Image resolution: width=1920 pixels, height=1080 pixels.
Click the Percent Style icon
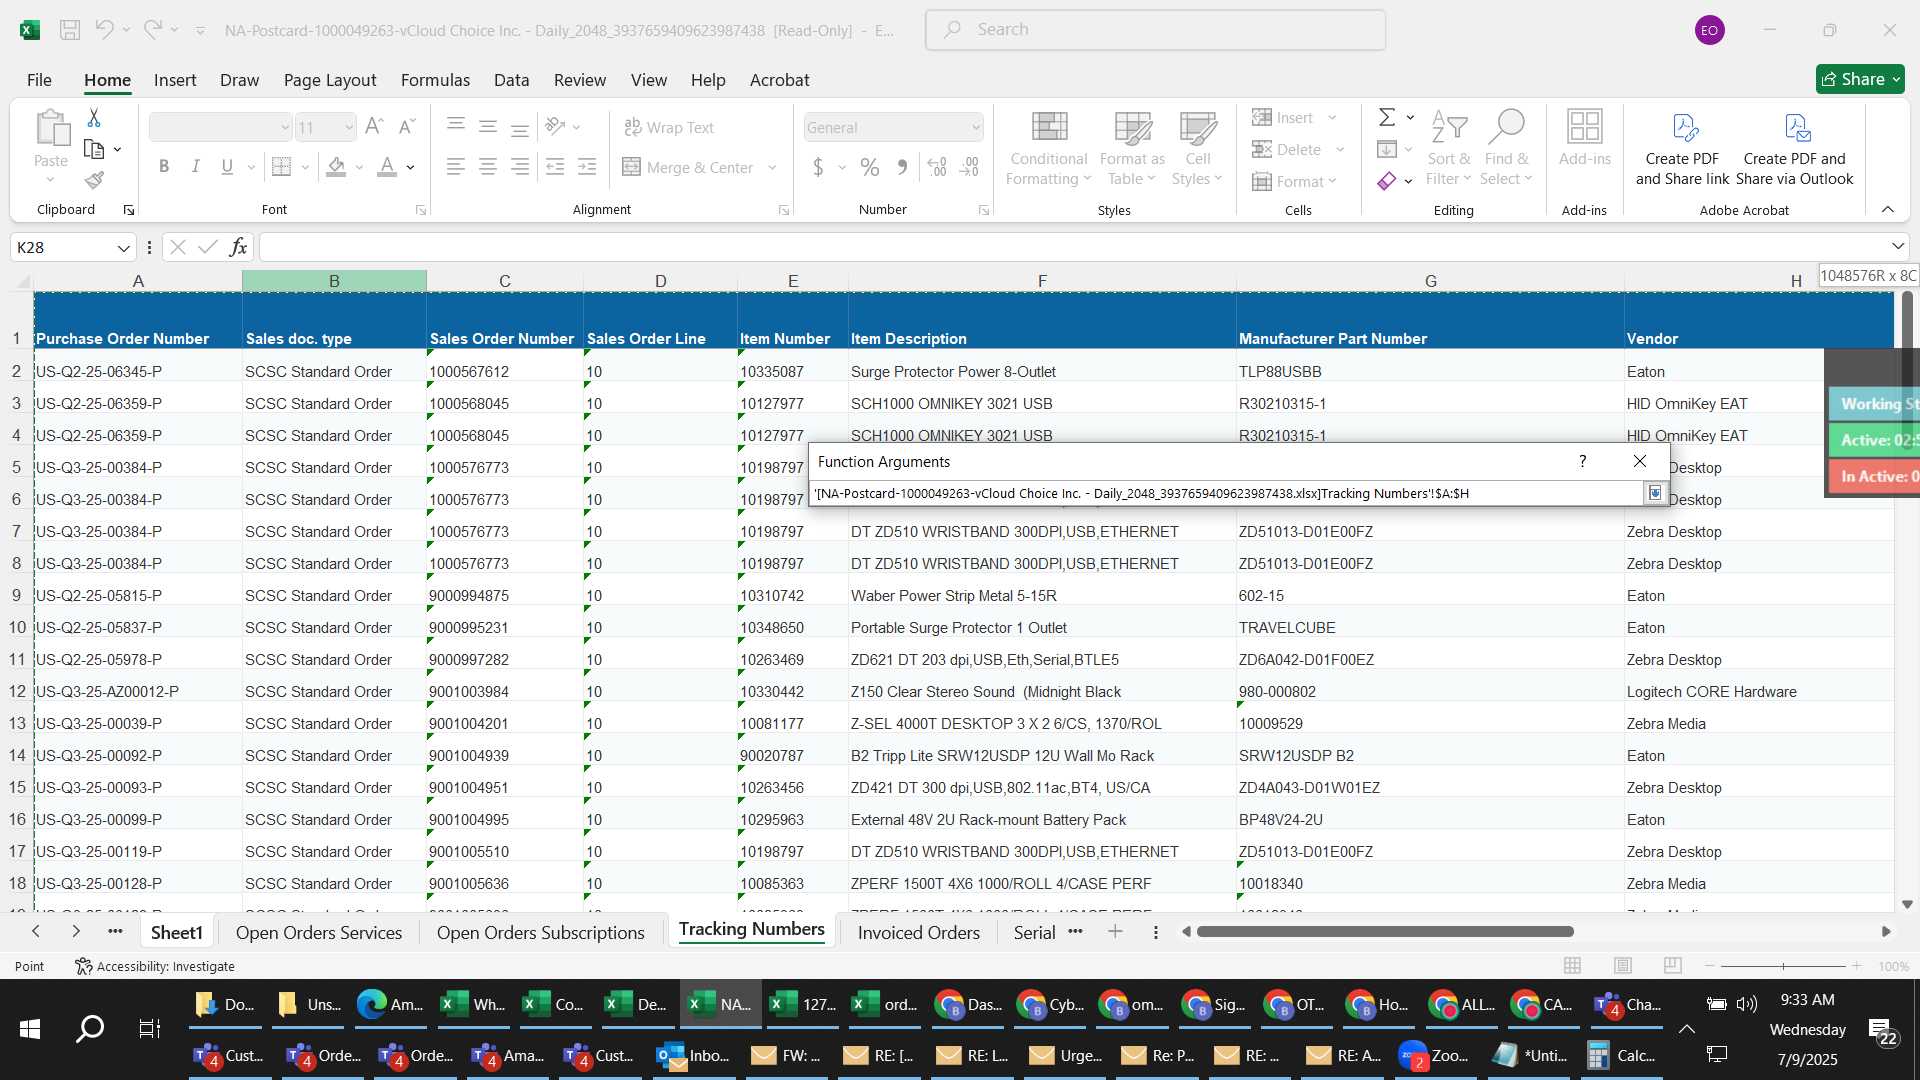870,167
